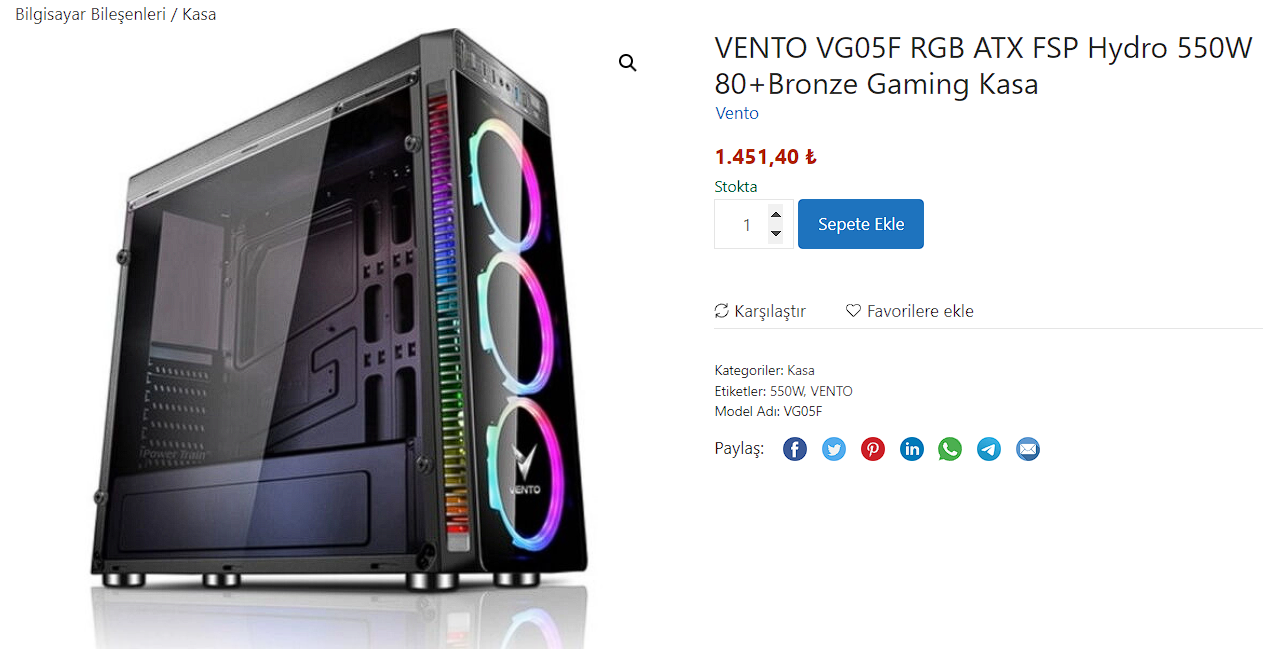Open the Kasa breadcrumb link
The image size is (1263, 649).
199,14
